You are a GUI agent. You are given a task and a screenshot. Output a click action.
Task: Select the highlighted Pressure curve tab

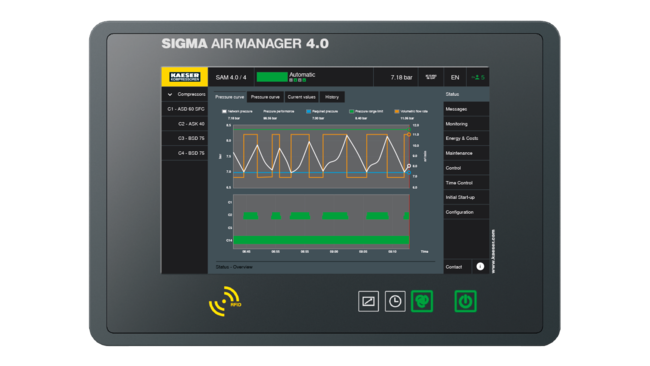pos(230,97)
